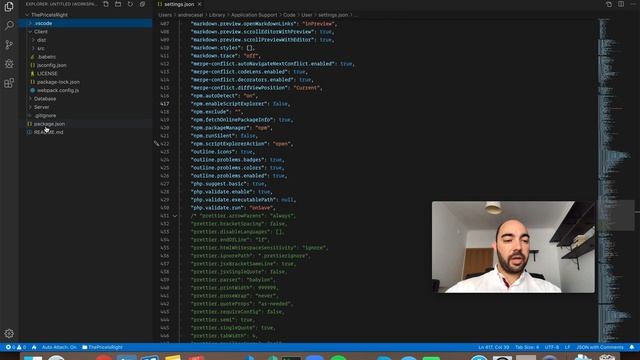Change Tab Size 4 indentation setting
Viewport: 640px width, 360px height.
click(527, 347)
